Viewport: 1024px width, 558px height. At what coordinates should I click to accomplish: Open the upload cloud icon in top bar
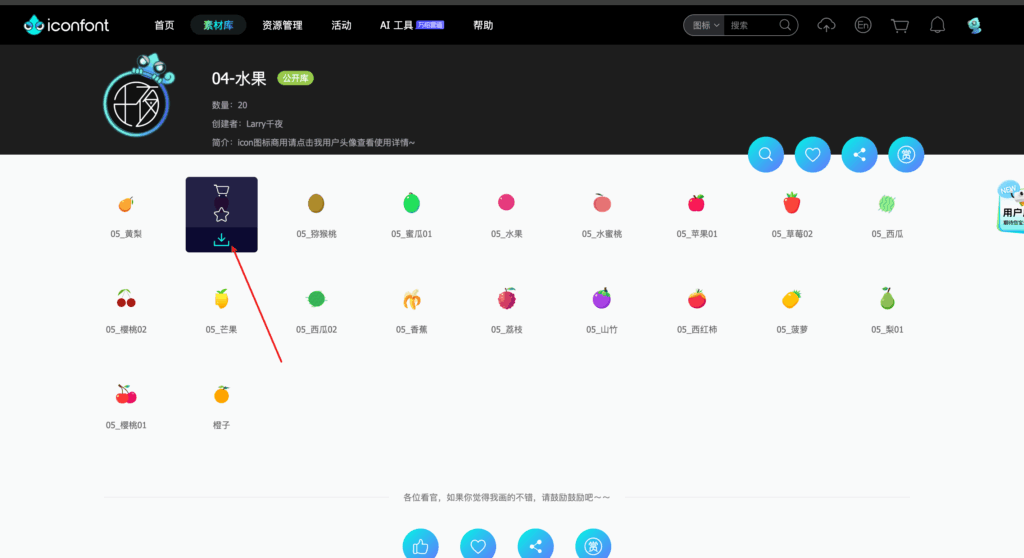[x=826, y=25]
